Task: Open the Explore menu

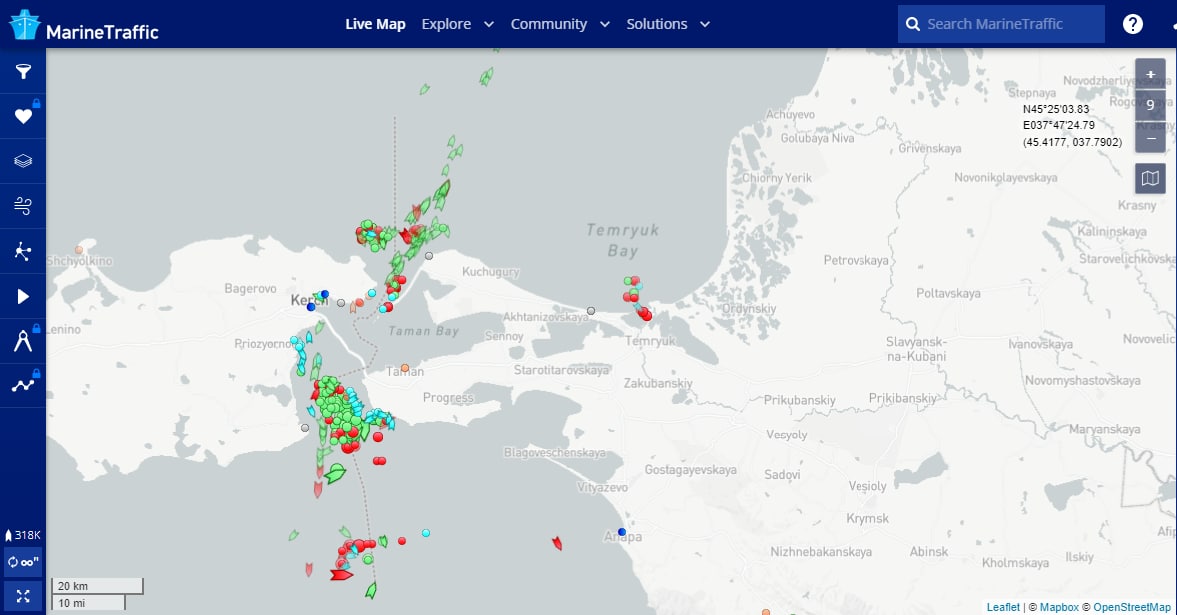Action: (446, 24)
